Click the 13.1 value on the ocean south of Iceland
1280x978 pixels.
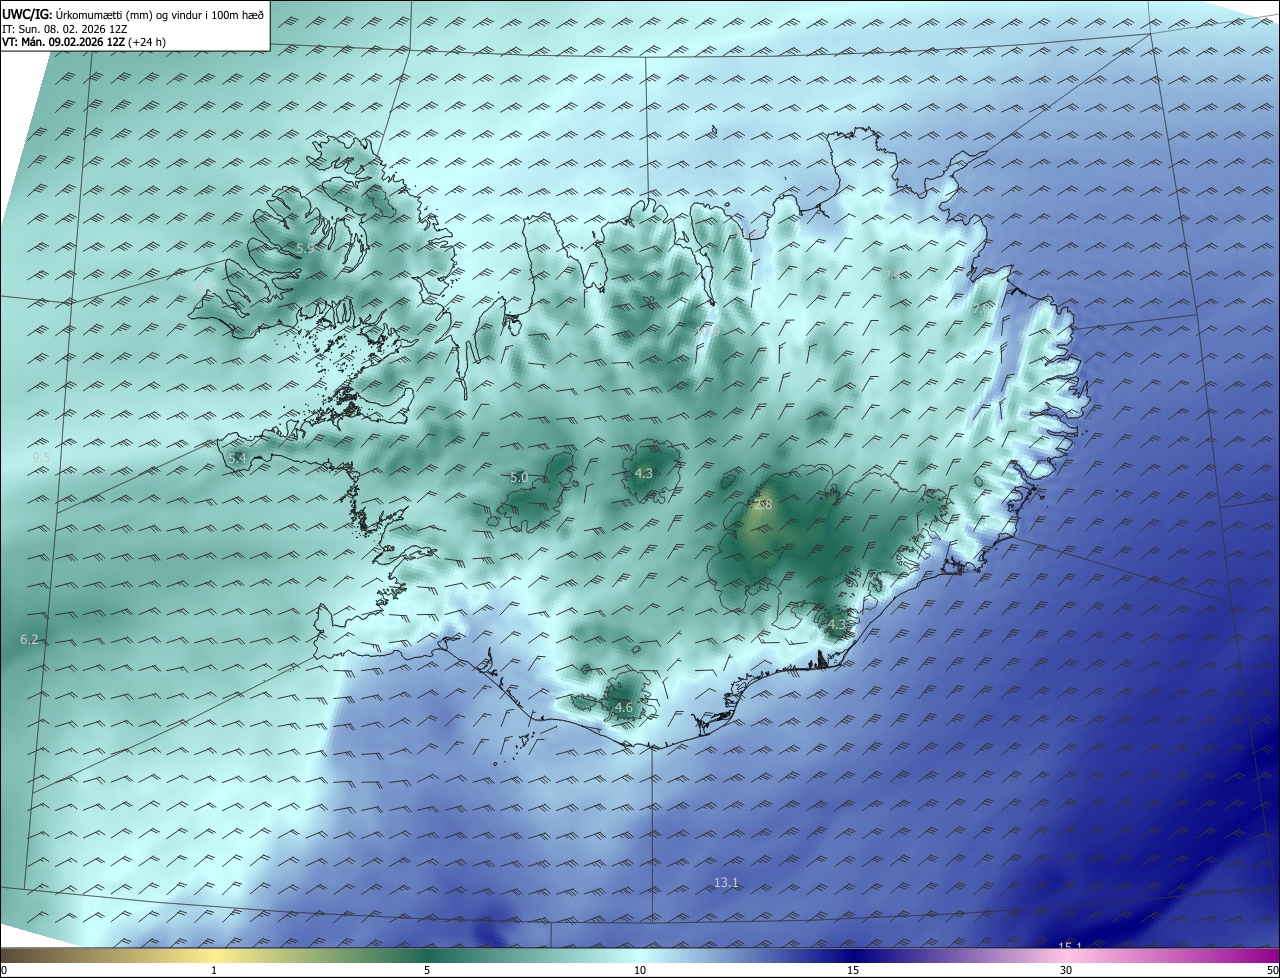[x=726, y=882]
